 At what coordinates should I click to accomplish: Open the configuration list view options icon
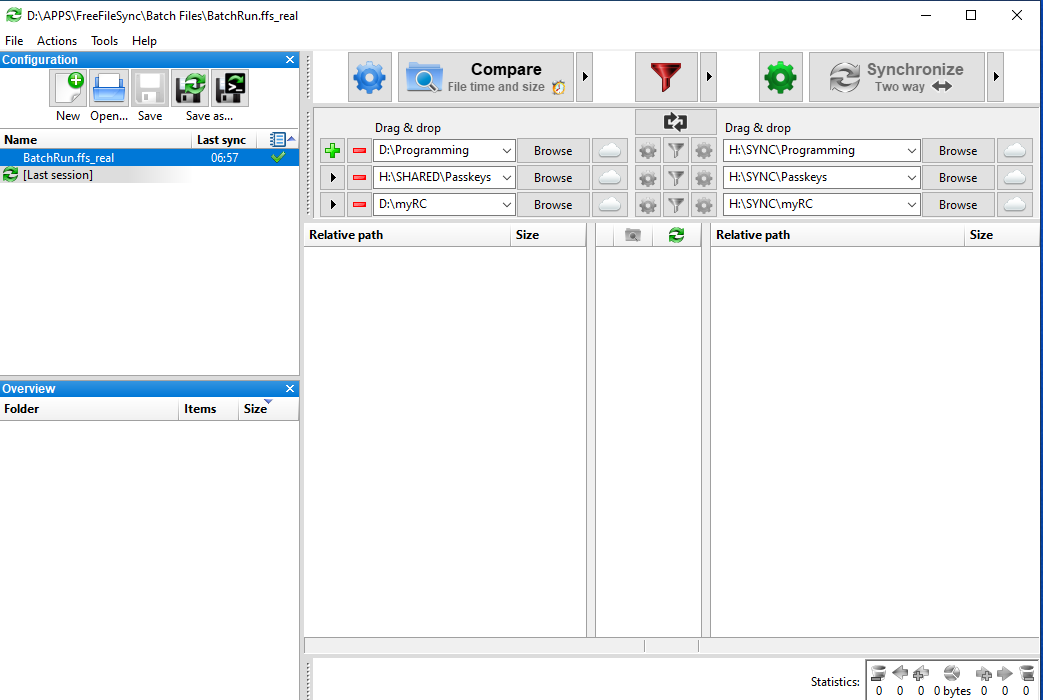(x=278, y=140)
